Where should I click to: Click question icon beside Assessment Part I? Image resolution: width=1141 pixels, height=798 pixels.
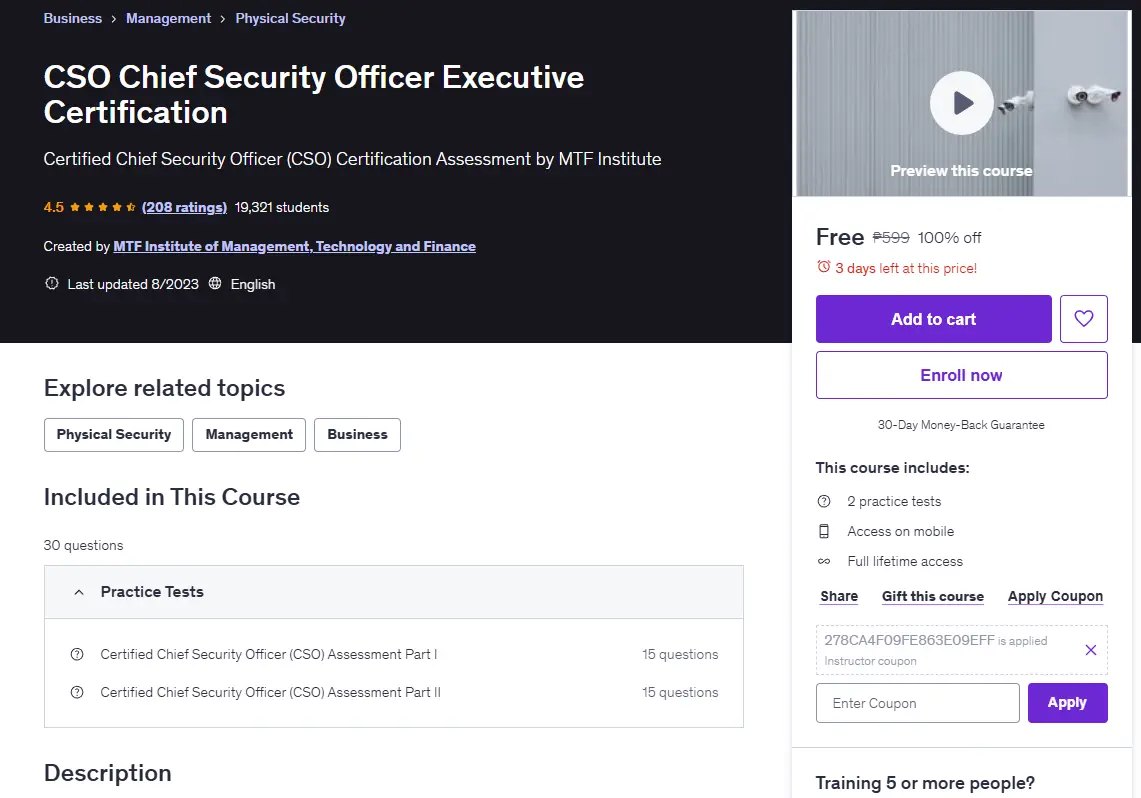coord(76,654)
